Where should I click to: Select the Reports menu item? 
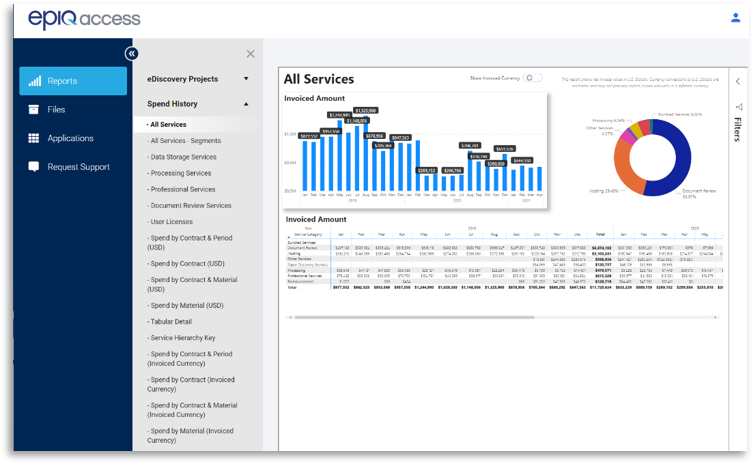coord(73,81)
